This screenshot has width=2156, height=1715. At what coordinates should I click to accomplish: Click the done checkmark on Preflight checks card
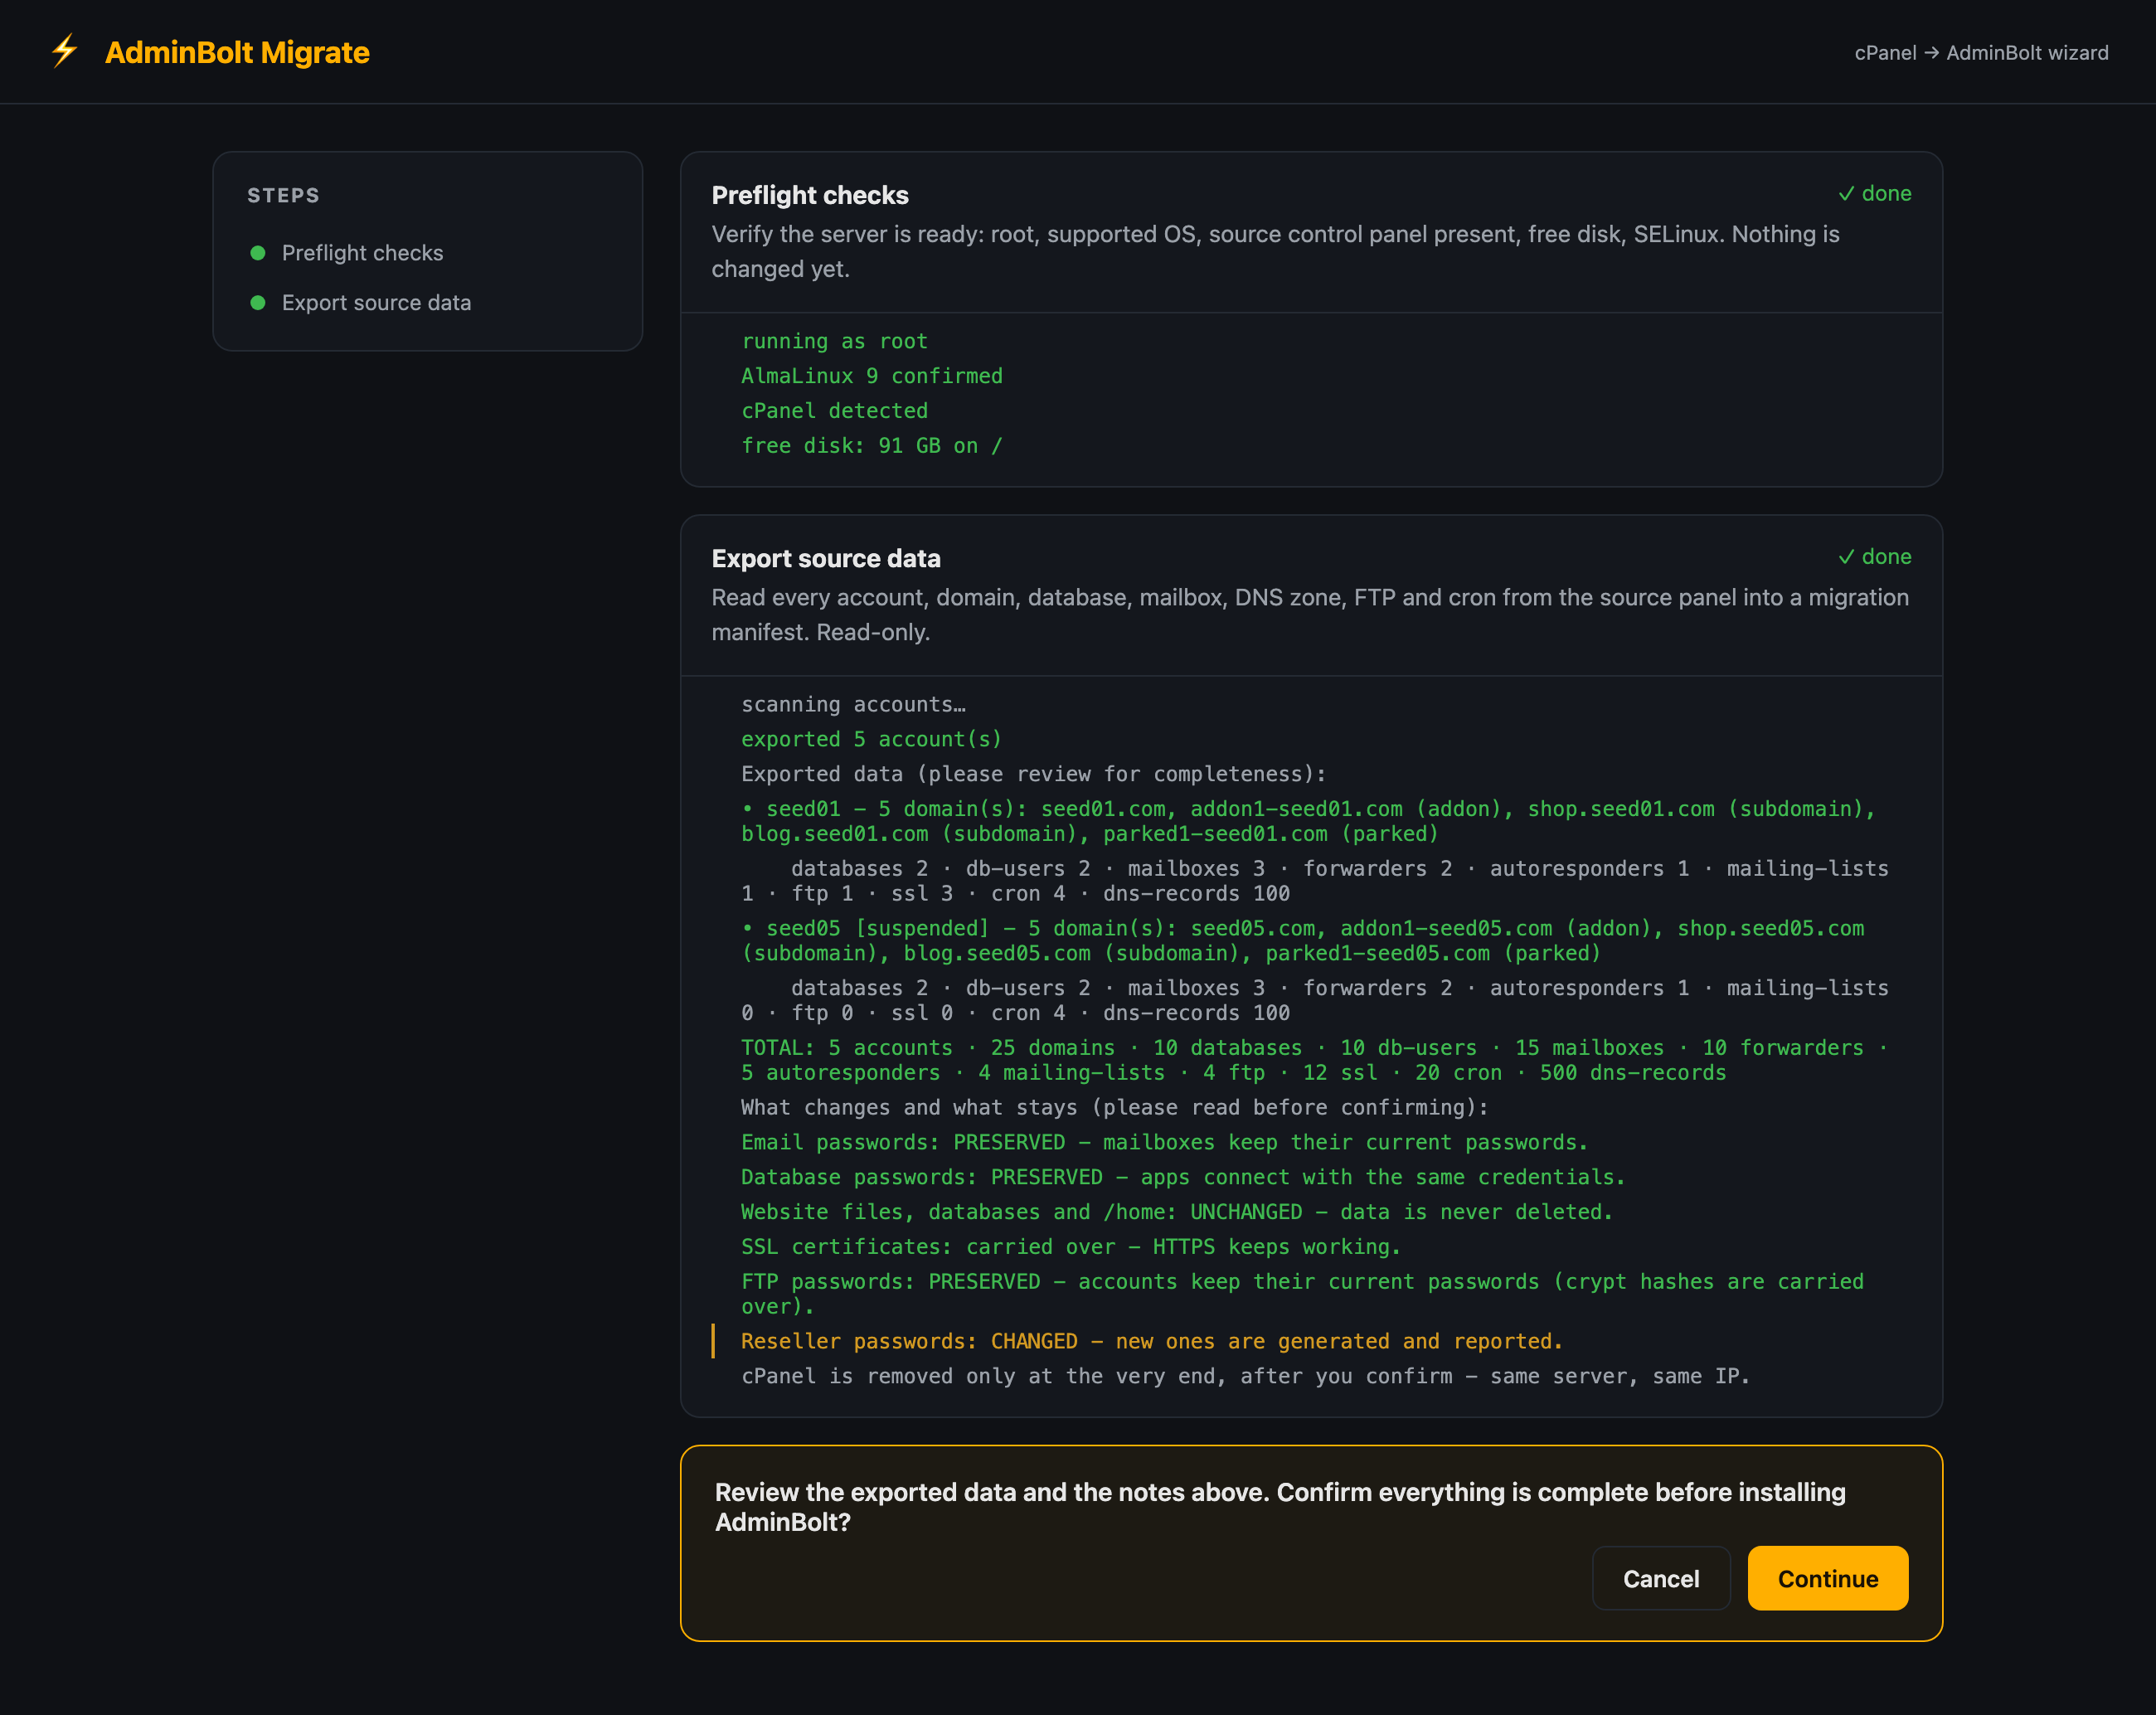coord(1874,193)
